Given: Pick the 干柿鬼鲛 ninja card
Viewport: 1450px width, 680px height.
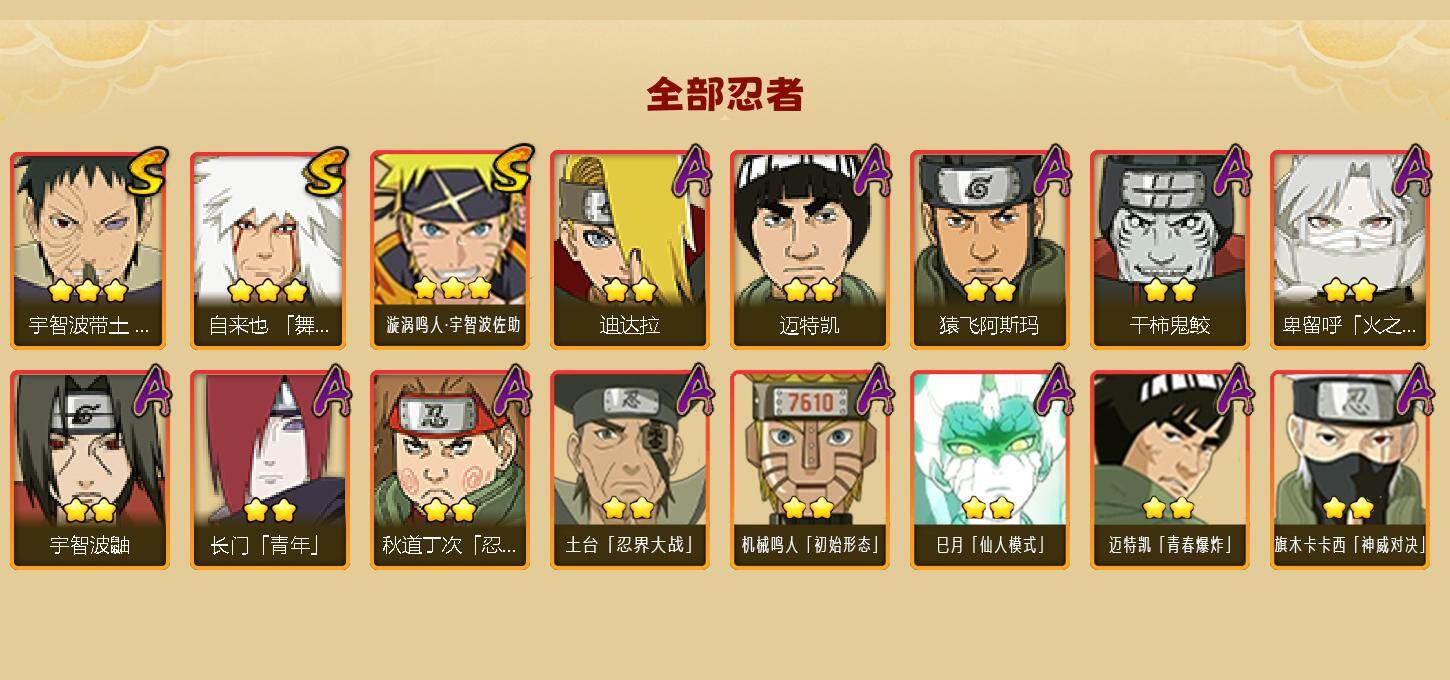Looking at the screenshot, I should [x=1170, y=250].
